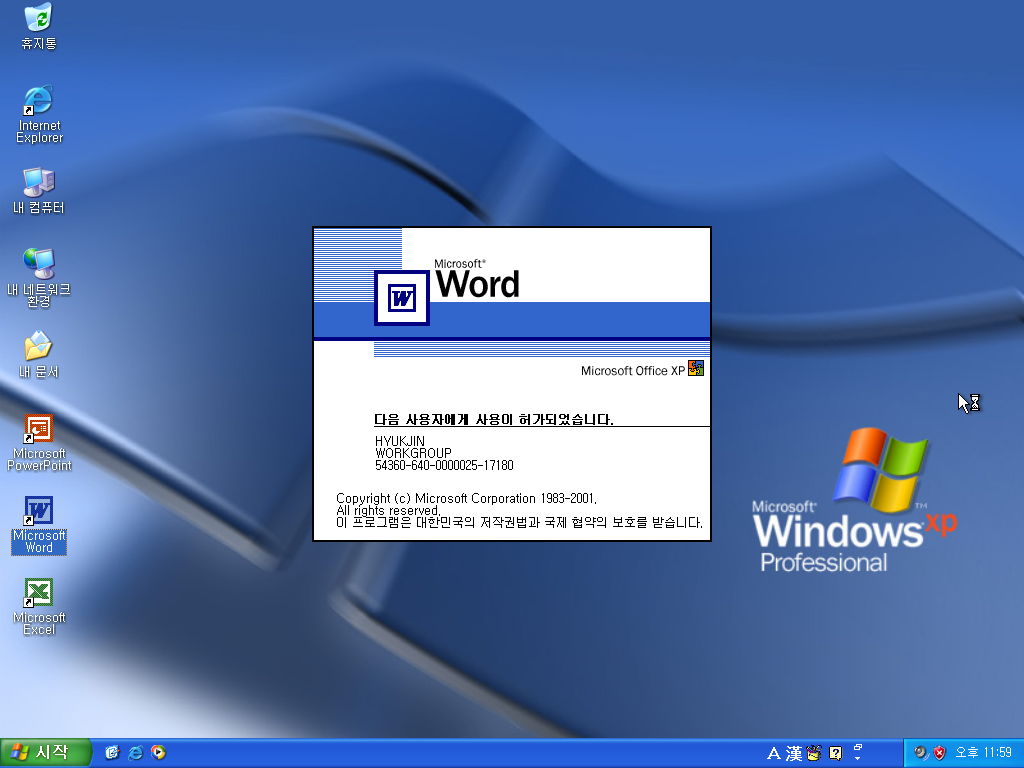Click the Microsoft Office XP puzzle logo
The image size is (1024, 768).
coord(696,368)
